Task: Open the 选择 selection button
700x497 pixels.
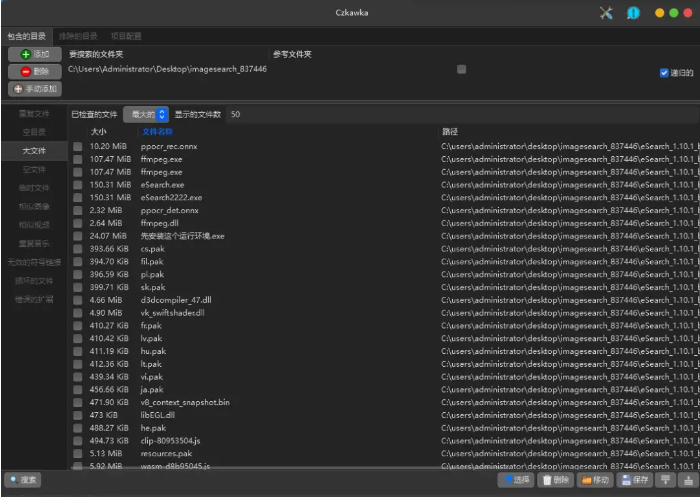Action: point(516,480)
